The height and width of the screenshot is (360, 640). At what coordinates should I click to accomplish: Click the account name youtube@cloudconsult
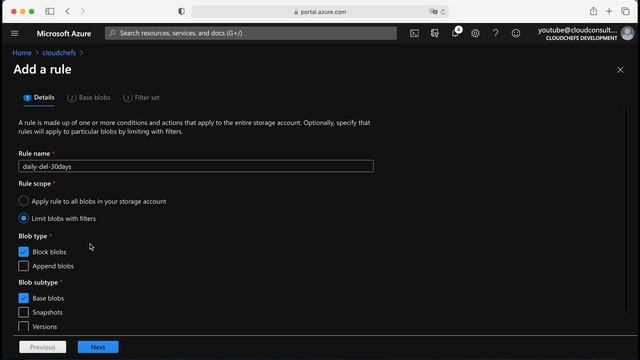[577, 30]
